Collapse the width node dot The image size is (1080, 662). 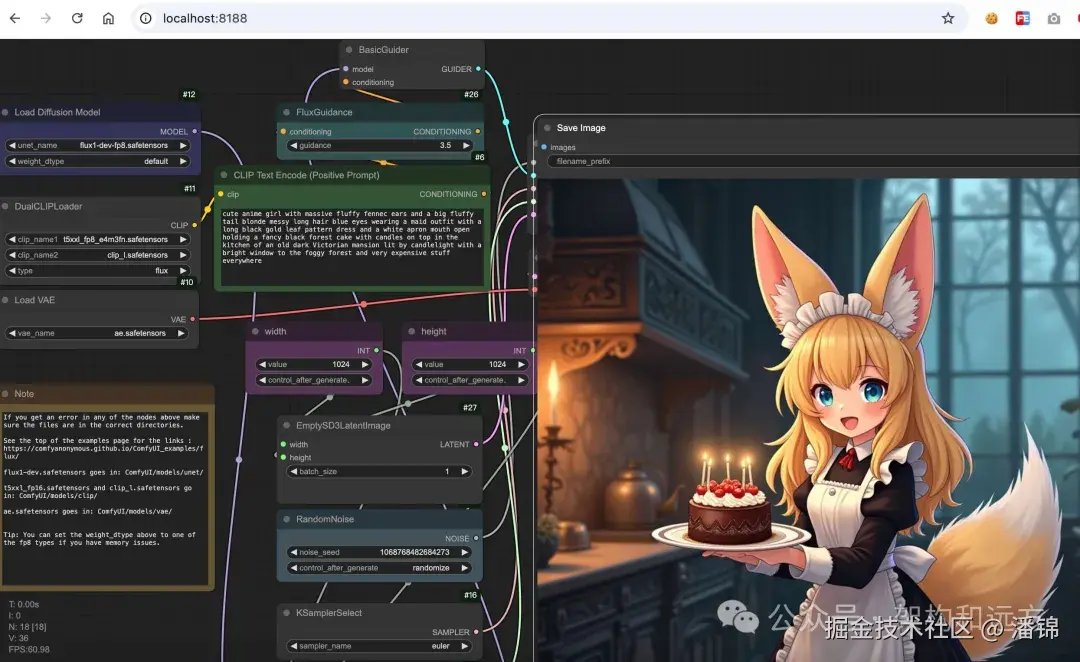[x=256, y=331]
